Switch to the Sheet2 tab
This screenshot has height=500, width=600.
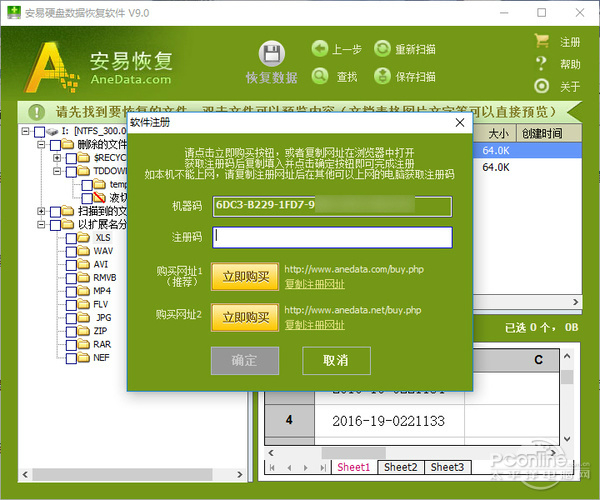click(401, 467)
